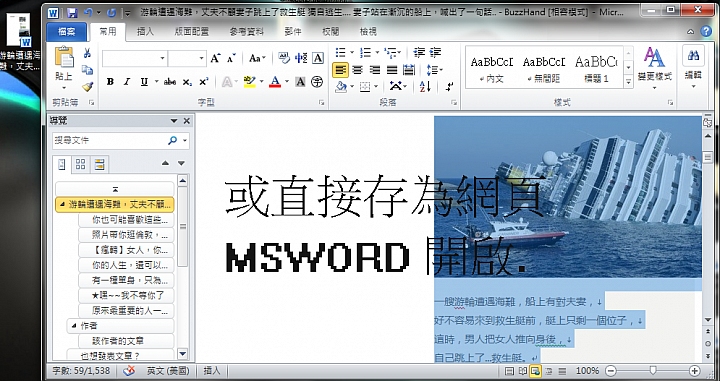720x381 pixels.
Task: Go to heading 你也可能喜歡這些 in navigation
Action: (x=126, y=220)
